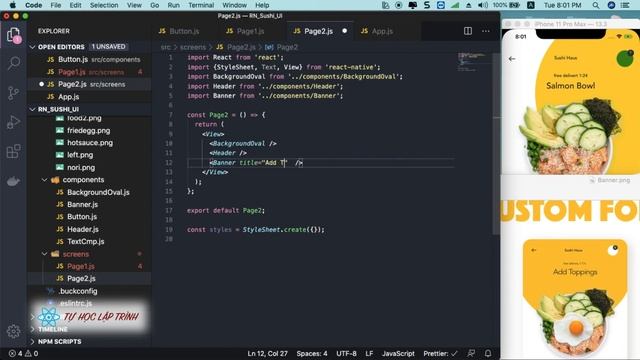The width and height of the screenshot is (640, 360).
Task: Click the Page2 symbol breadcrumb
Action: coord(282,47)
